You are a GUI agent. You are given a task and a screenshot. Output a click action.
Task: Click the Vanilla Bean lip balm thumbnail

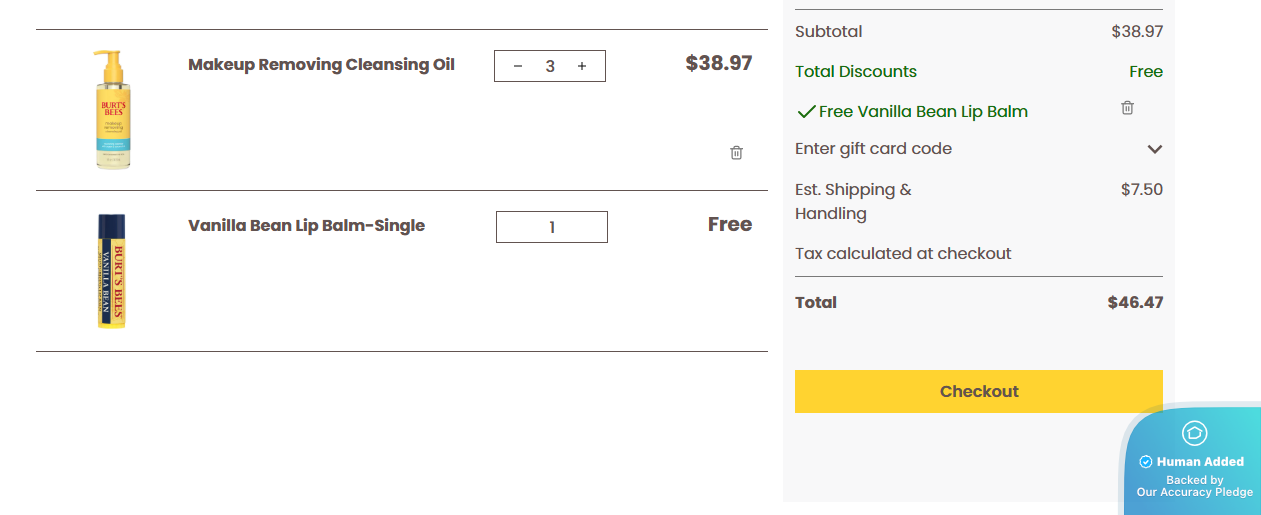pos(111,271)
